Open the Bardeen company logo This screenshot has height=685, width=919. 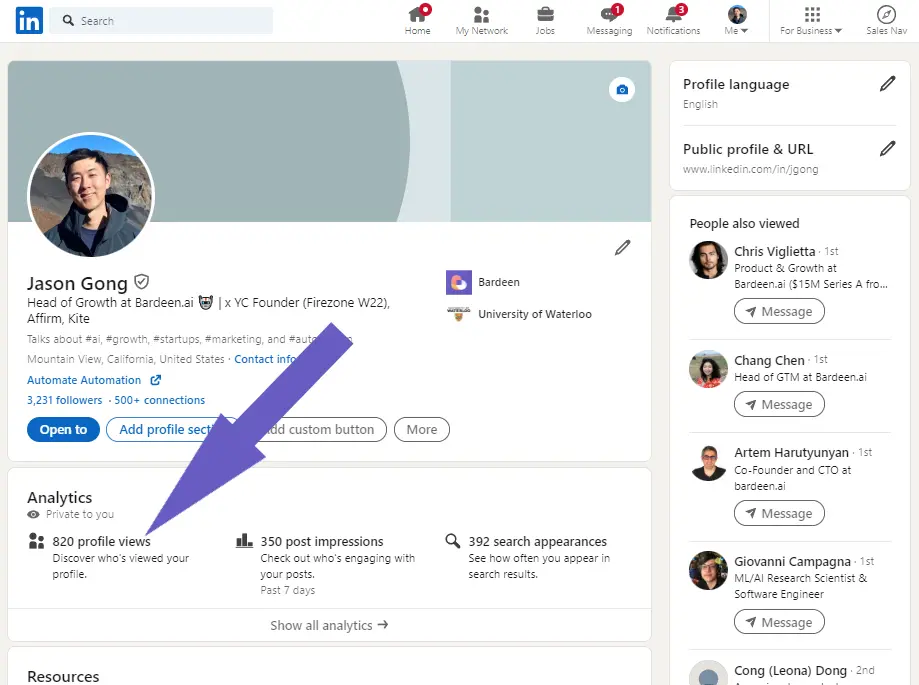[458, 282]
